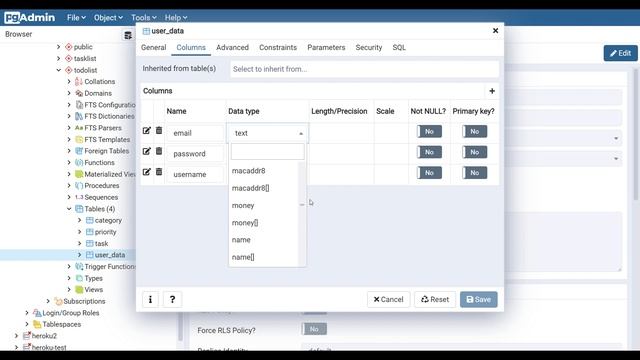Delete the username column row

point(159,172)
